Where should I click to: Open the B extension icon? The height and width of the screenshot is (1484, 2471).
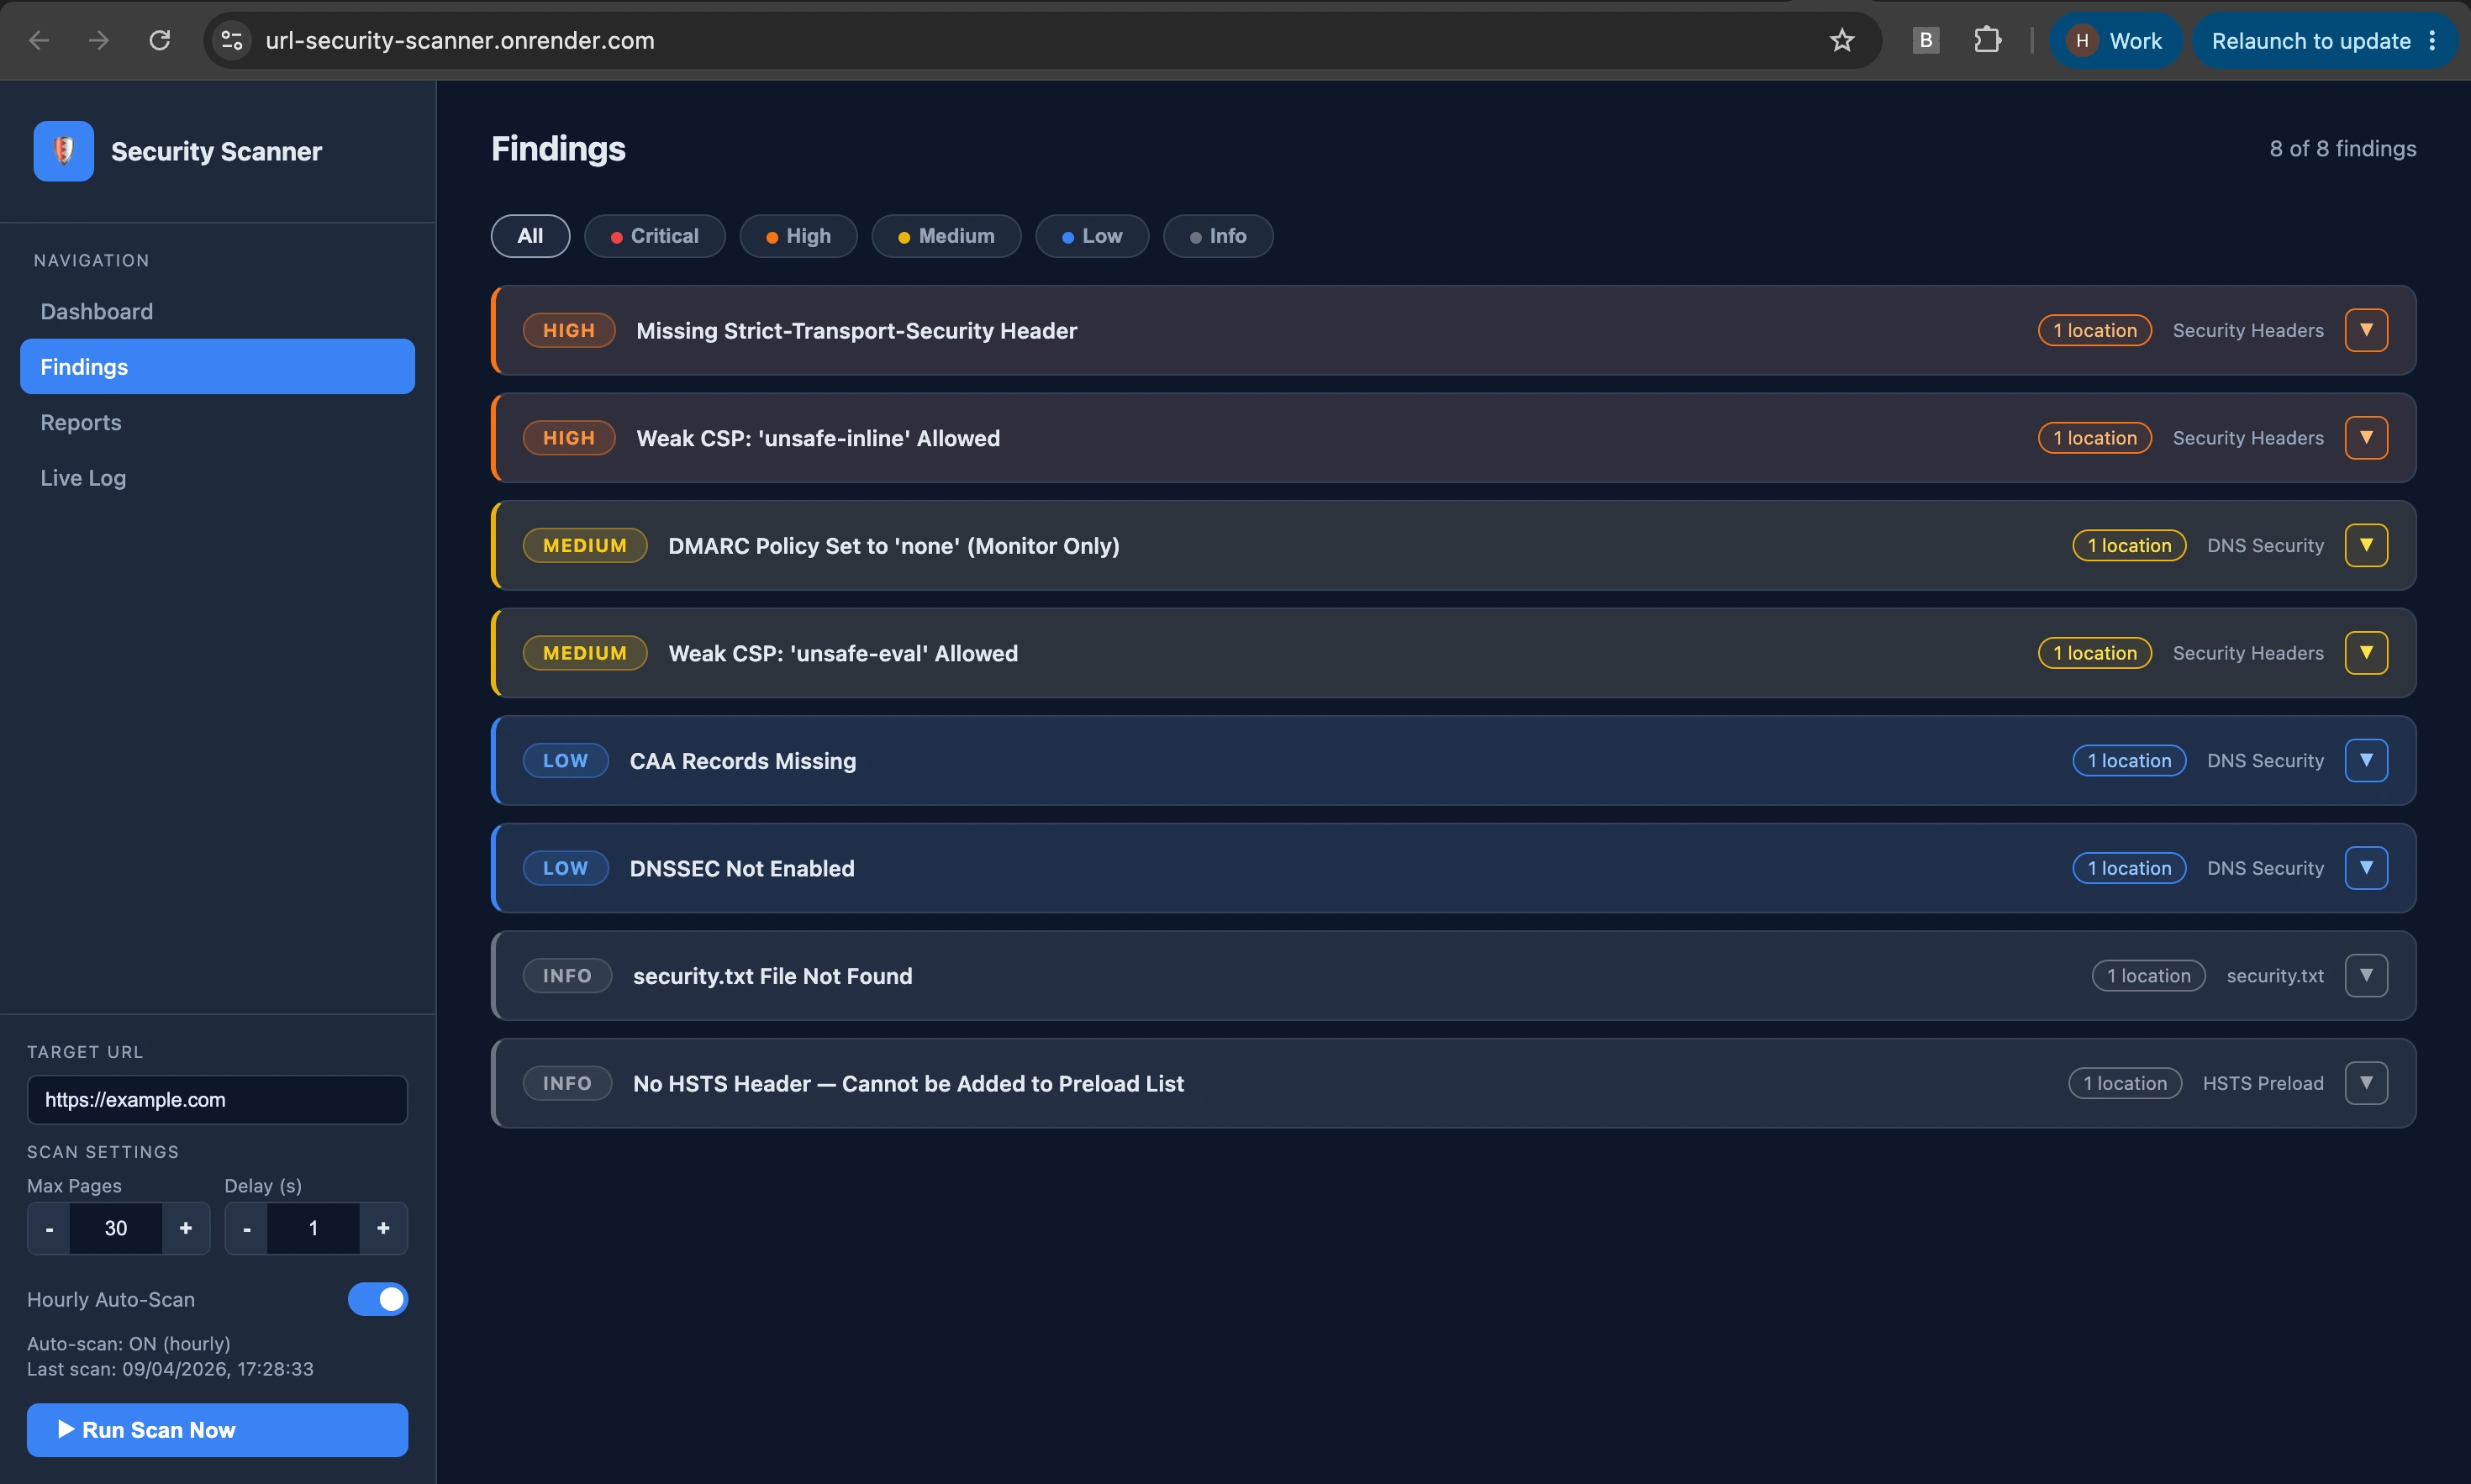coord(1925,40)
